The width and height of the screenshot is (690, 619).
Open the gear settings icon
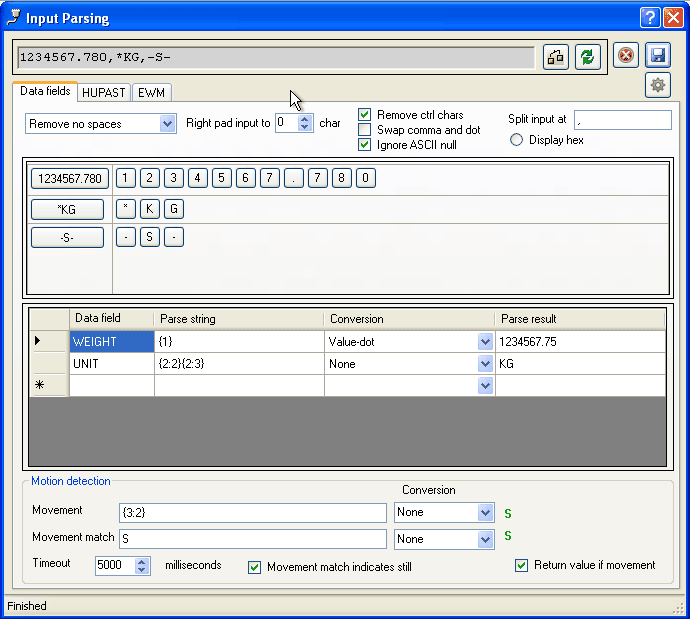[657, 86]
